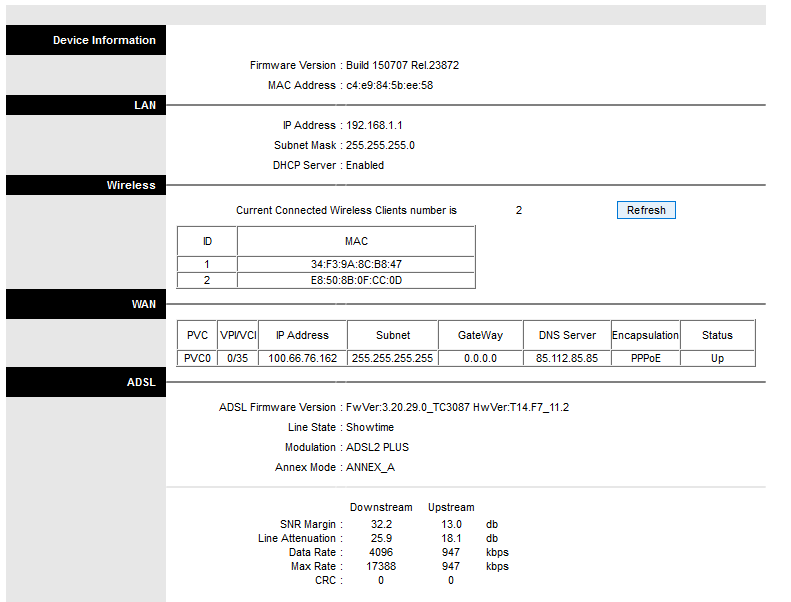The width and height of the screenshot is (791, 602).
Task: Click Annex Mode value ANNEX_A
Action: 370,467
